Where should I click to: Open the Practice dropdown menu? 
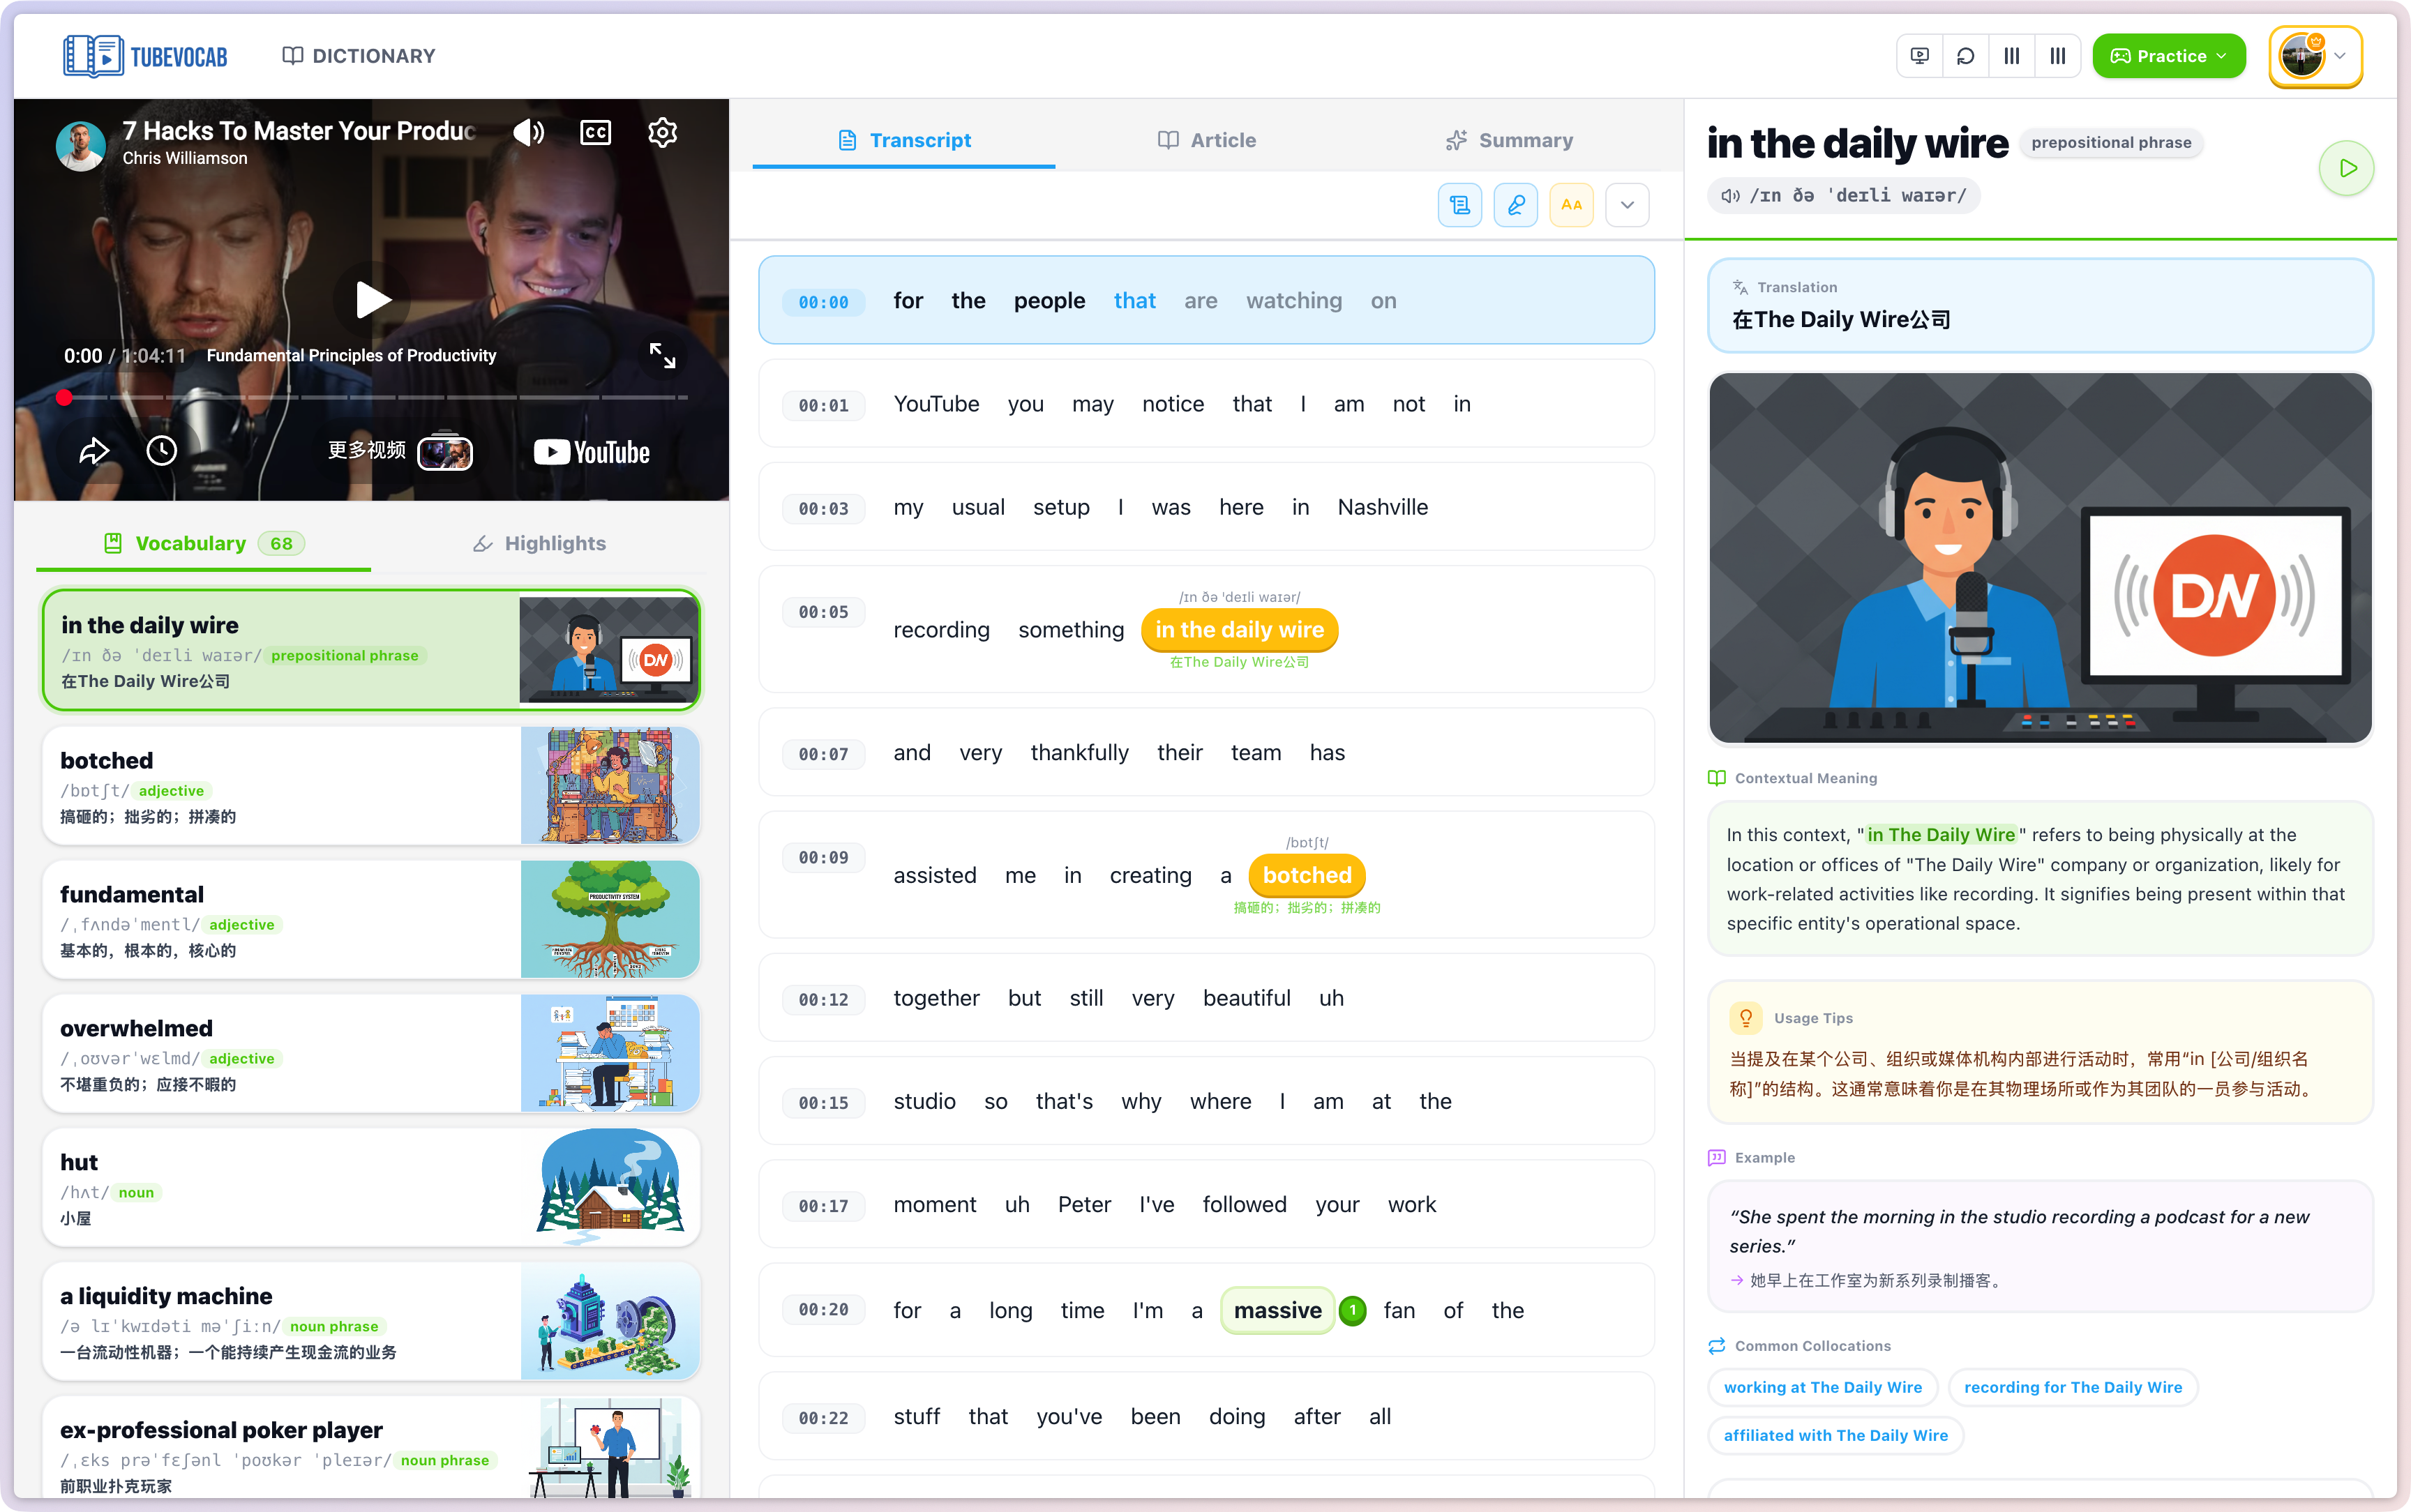tap(2167, 55)
